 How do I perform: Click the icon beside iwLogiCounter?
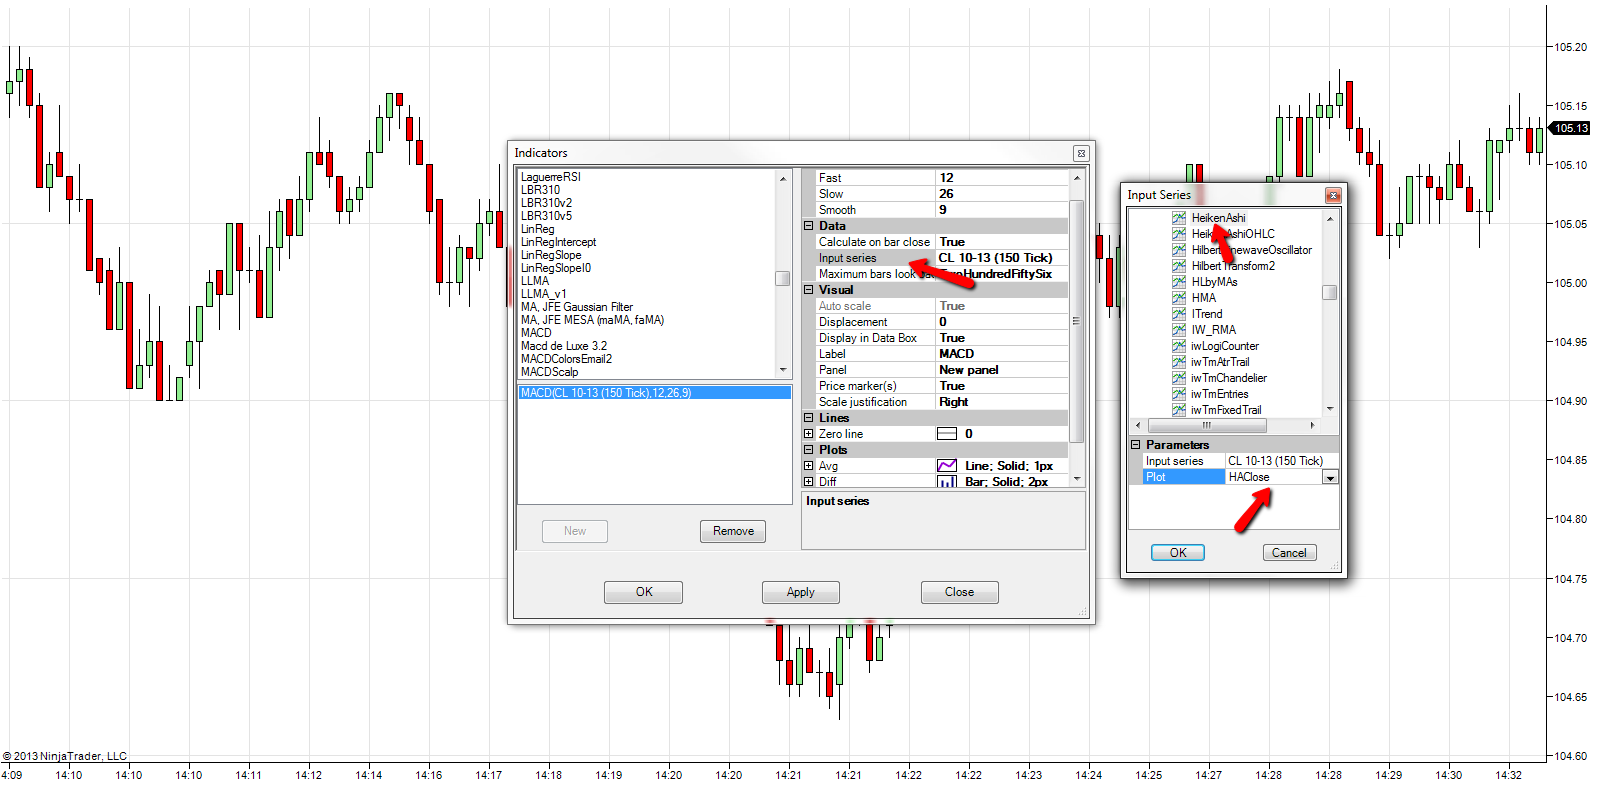coord(1179,346)
